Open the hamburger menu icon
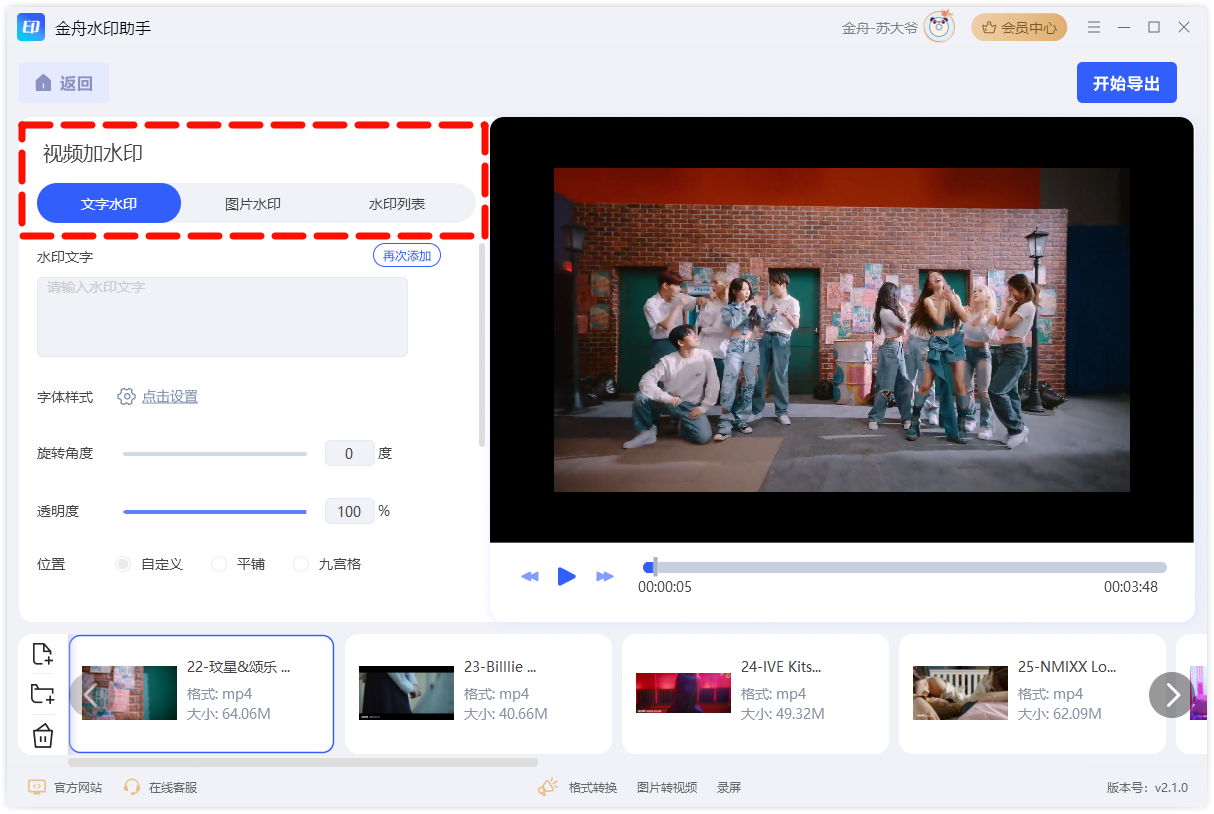The height and width of the screenshot is (814, 1214). pos(1094,27)
